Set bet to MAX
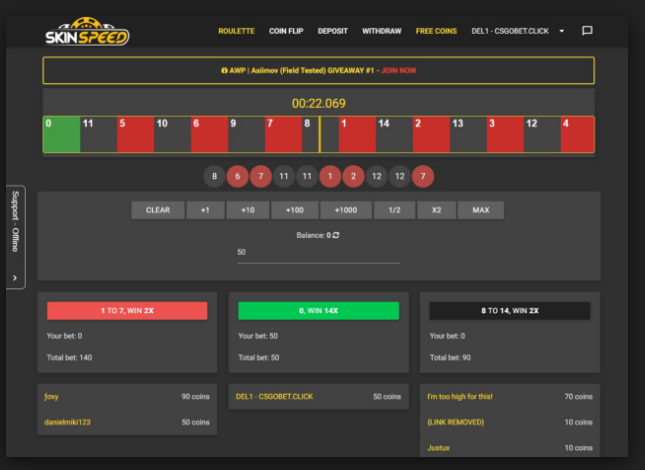Screen dimensions: 645x470 tap(481, 210)
